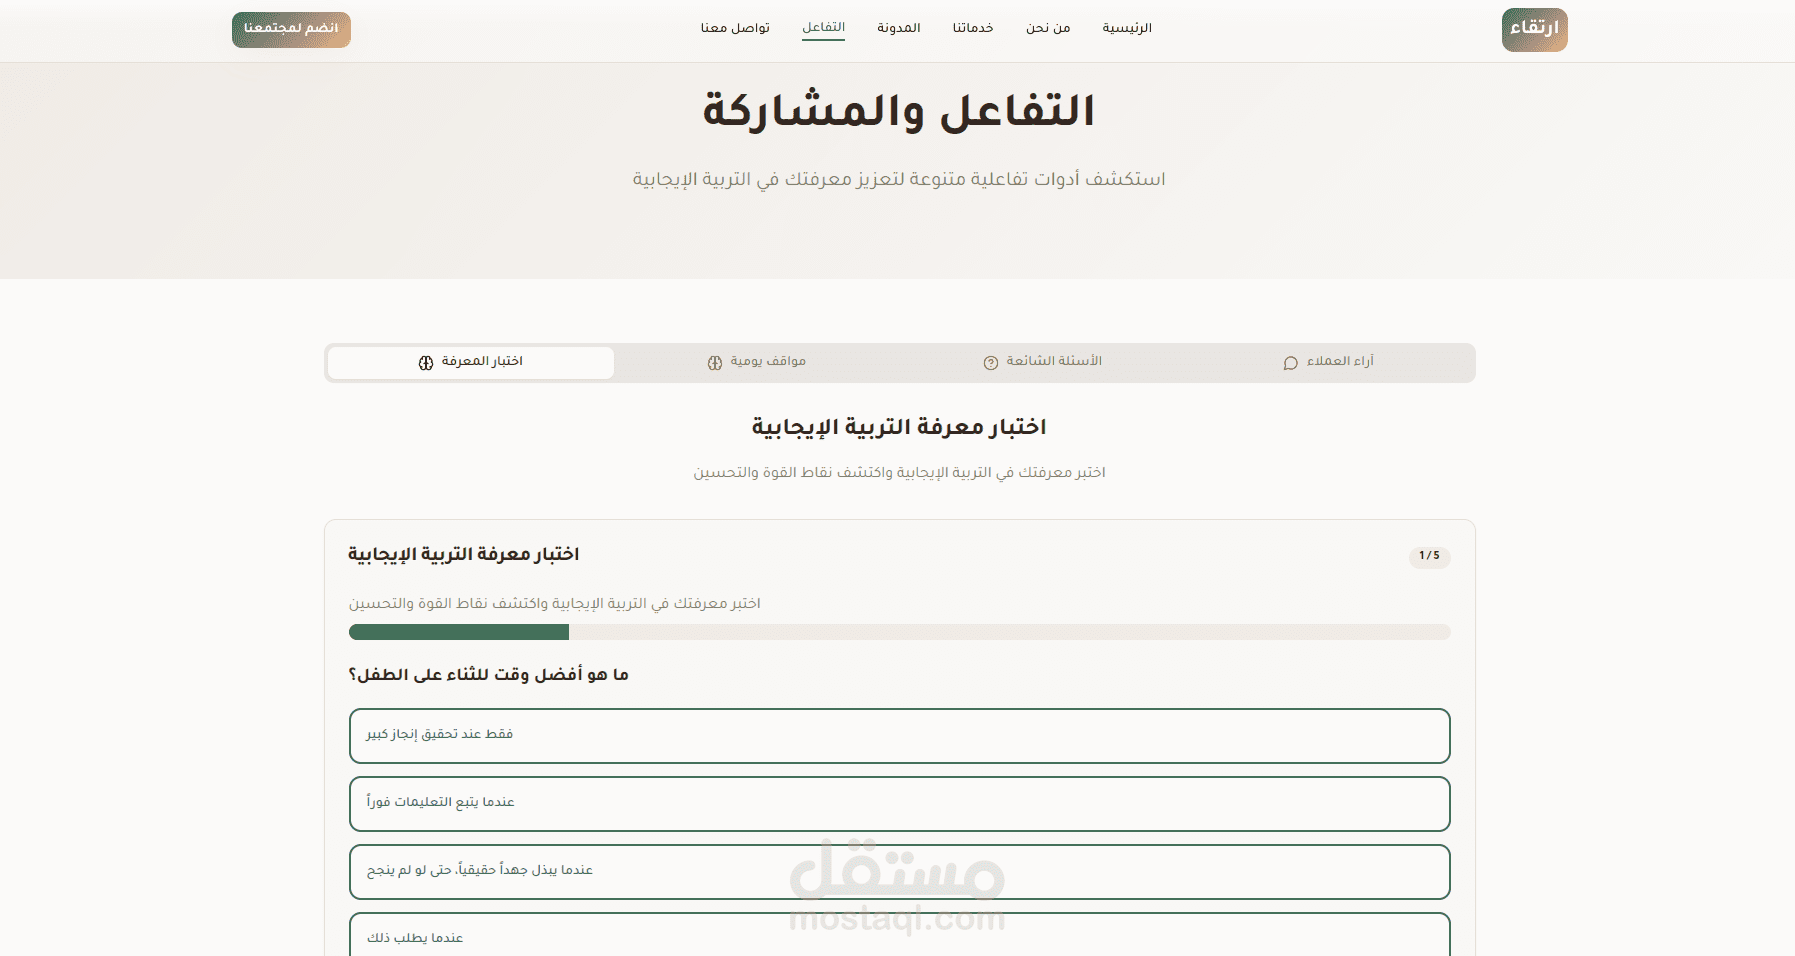This screenshot has width=1795, height=956.
Task: Switch to آراء العملاء tab
Action: (x=1329, y=362)
